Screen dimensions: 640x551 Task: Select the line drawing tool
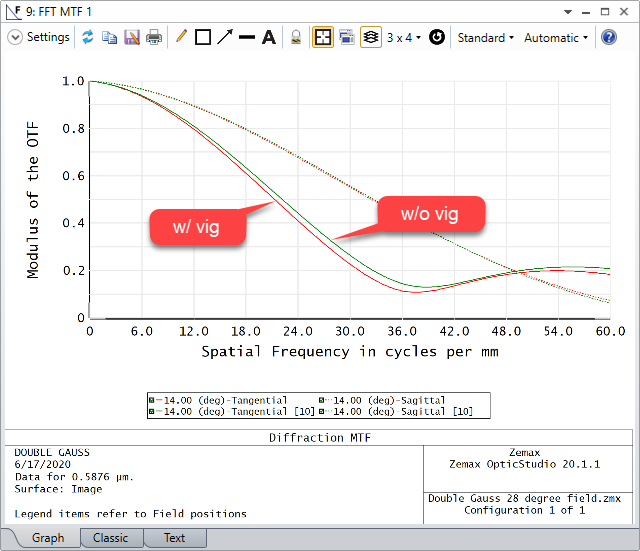pos(247,38)
